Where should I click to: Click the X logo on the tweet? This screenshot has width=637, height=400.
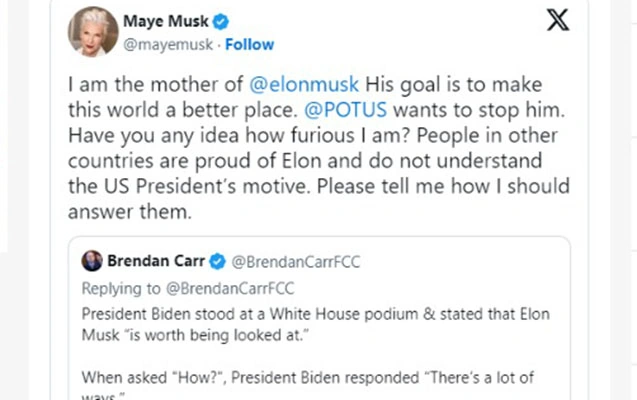(x=557, y=21)
